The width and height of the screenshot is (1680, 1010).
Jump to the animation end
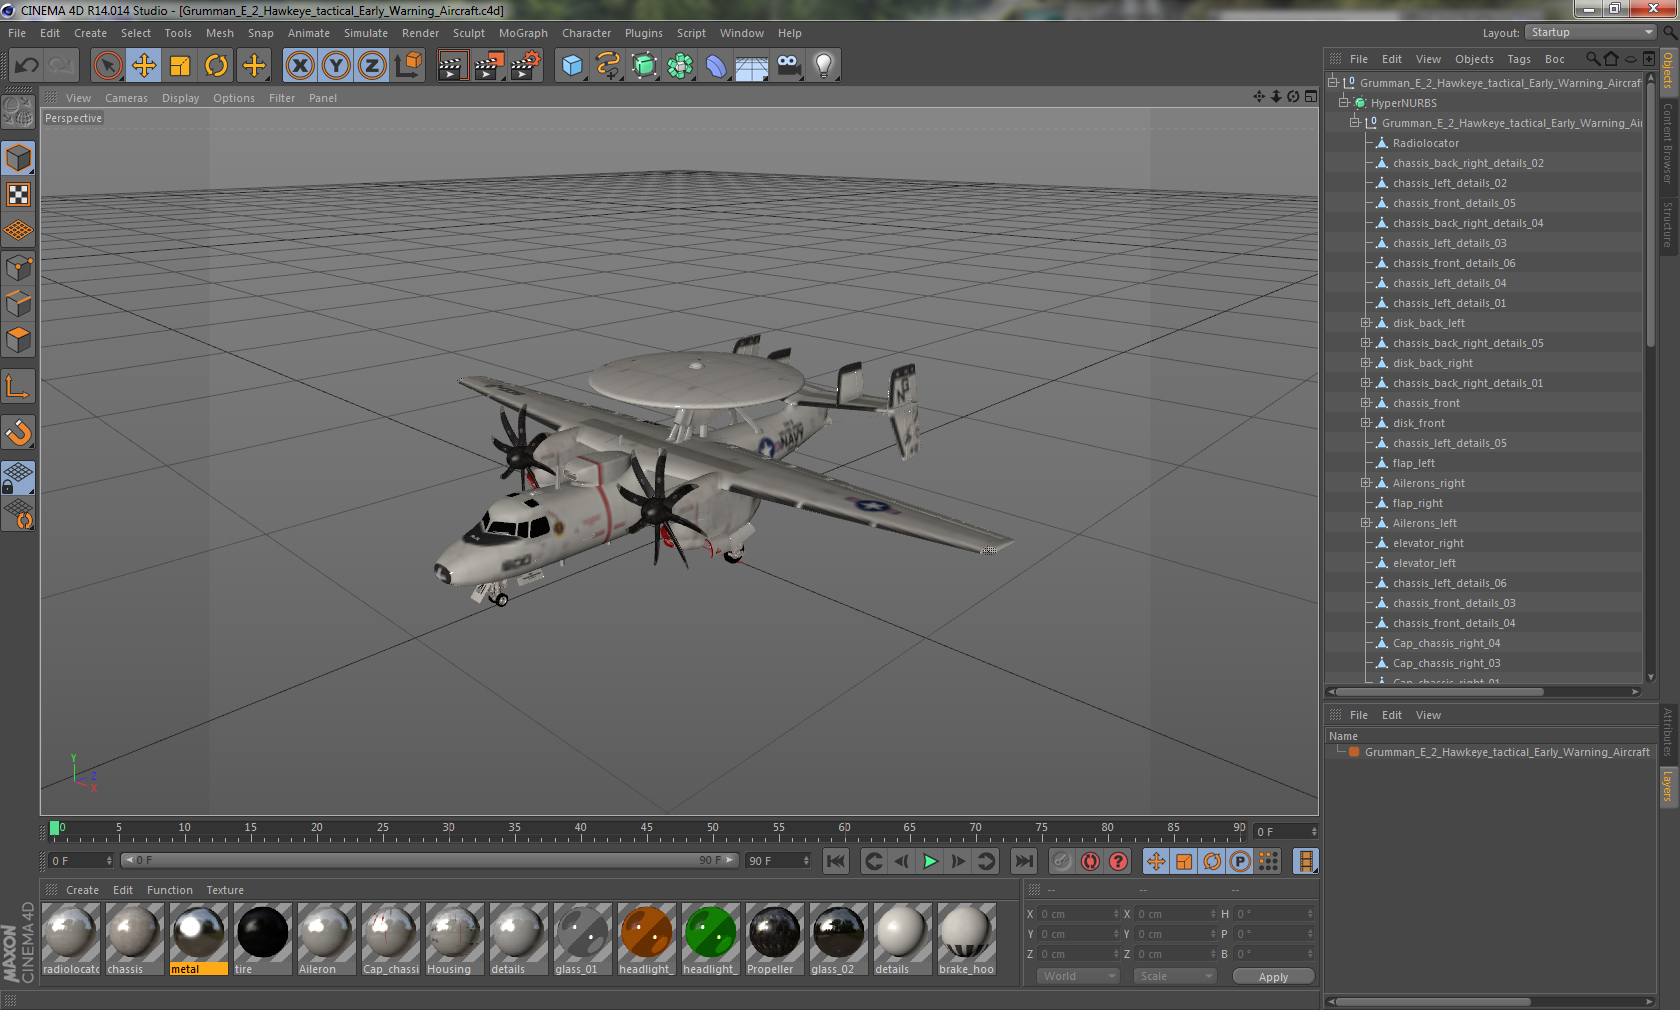click(1024, 861)
